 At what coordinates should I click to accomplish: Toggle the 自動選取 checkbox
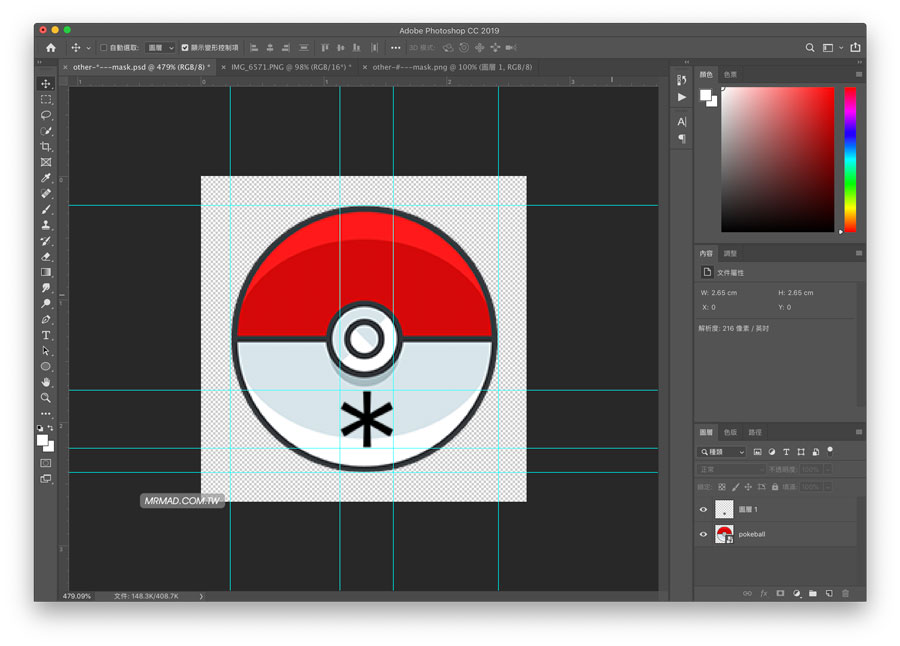click(x=103, y=48)
